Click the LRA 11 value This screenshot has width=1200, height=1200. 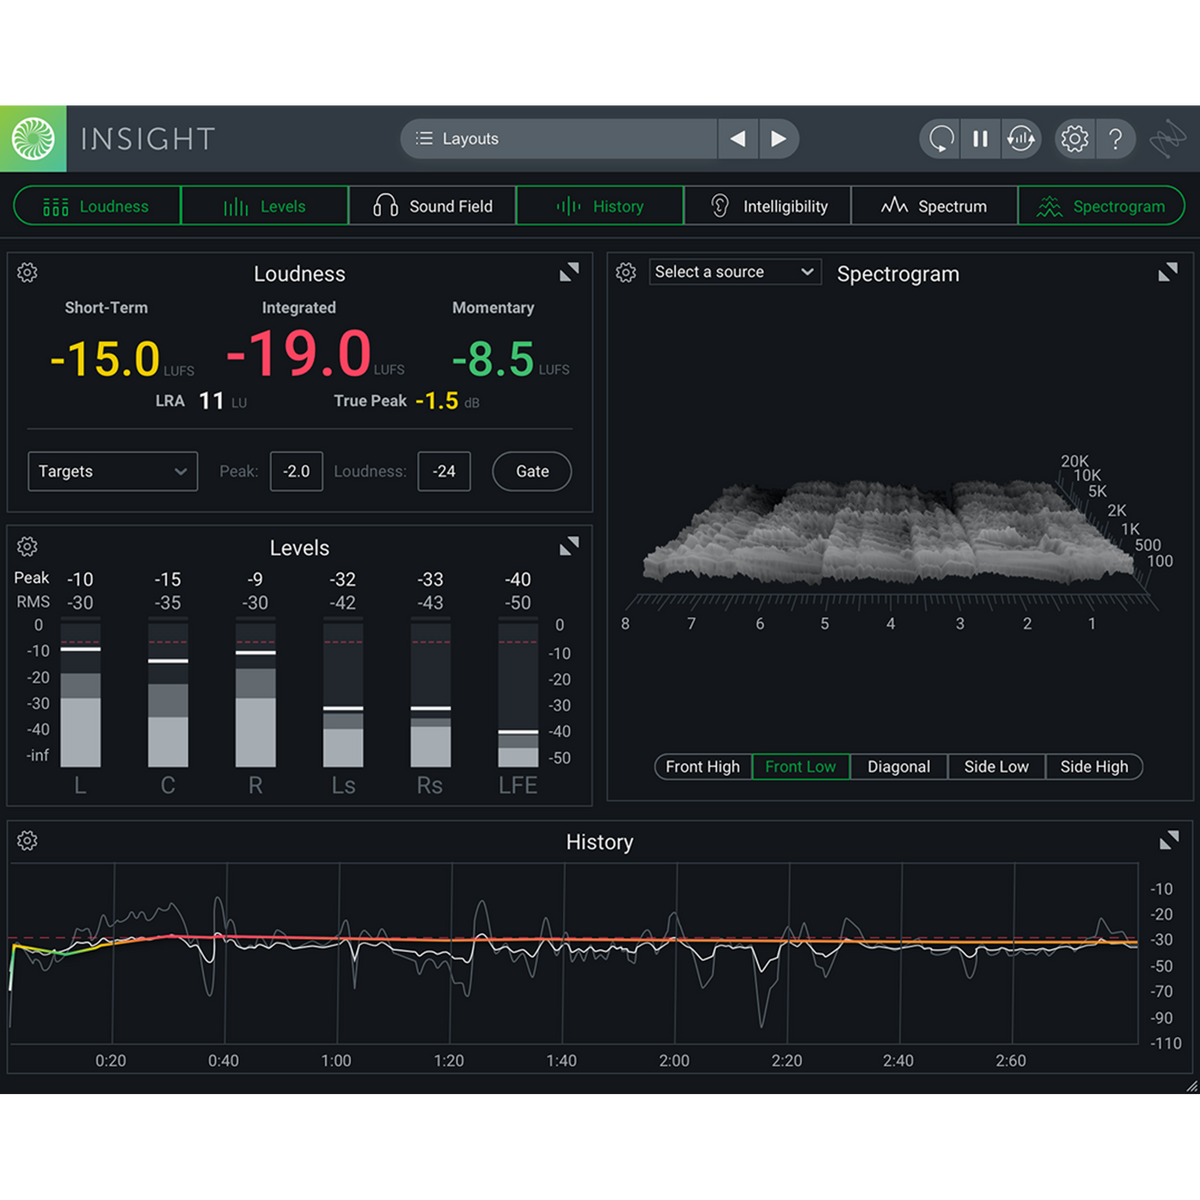(x=211, y=401)
